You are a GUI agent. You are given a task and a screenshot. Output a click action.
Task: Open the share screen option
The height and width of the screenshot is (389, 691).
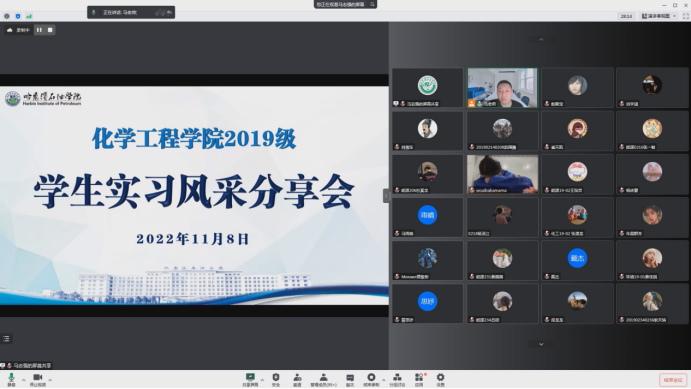coord(250,379)
